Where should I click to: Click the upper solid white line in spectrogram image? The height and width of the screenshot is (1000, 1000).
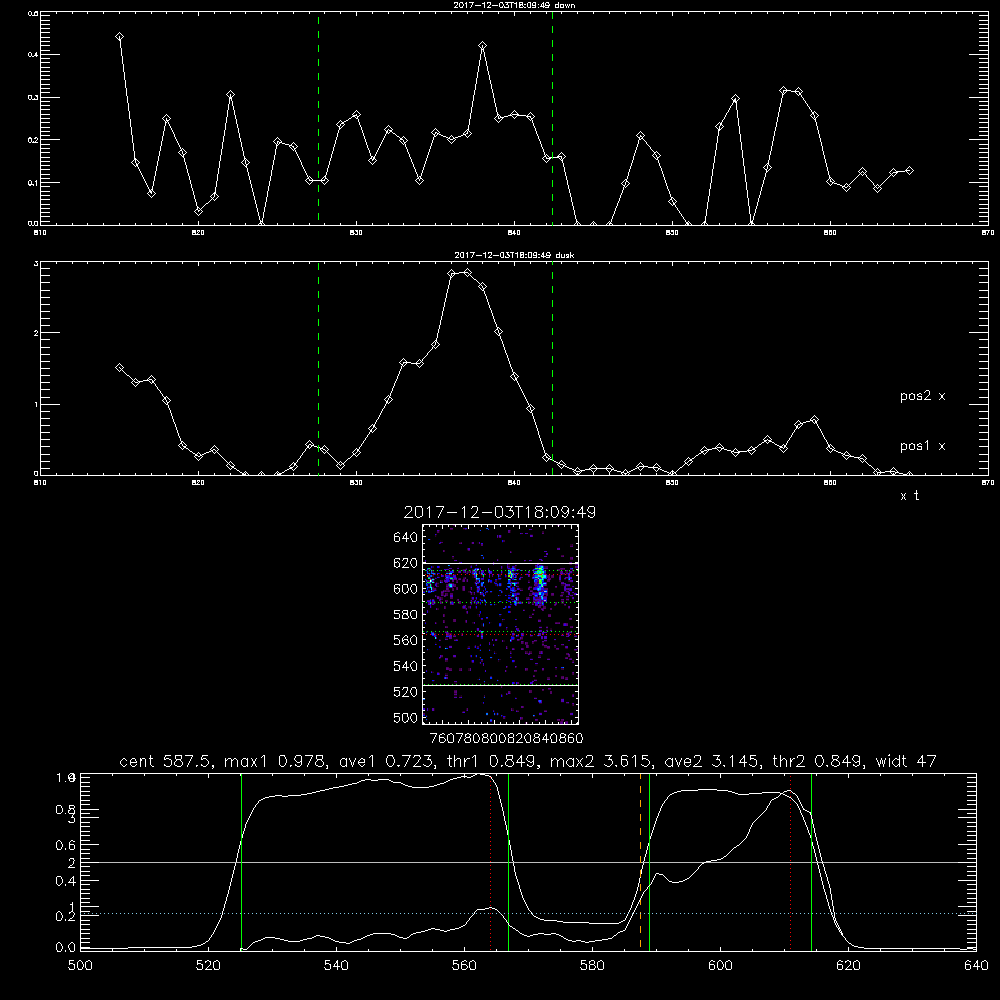[500, 564]
